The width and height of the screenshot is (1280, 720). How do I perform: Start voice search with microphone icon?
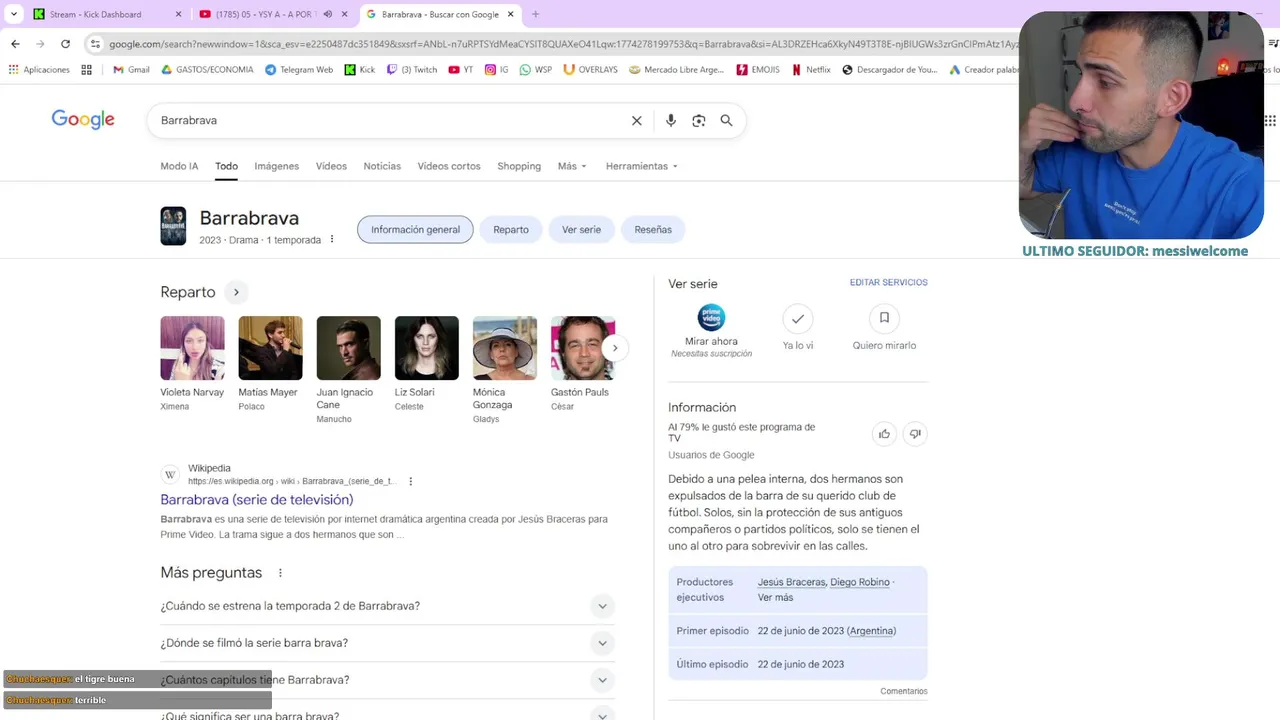click(671, 120)
